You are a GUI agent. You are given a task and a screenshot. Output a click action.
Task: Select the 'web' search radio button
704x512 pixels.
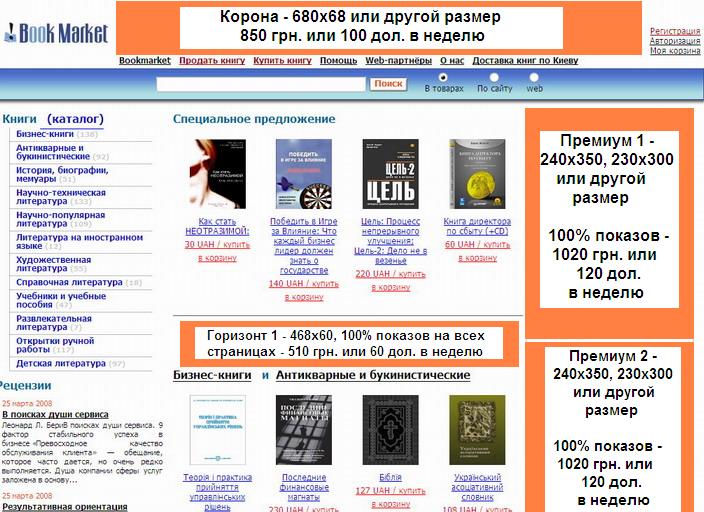(534, 77)
